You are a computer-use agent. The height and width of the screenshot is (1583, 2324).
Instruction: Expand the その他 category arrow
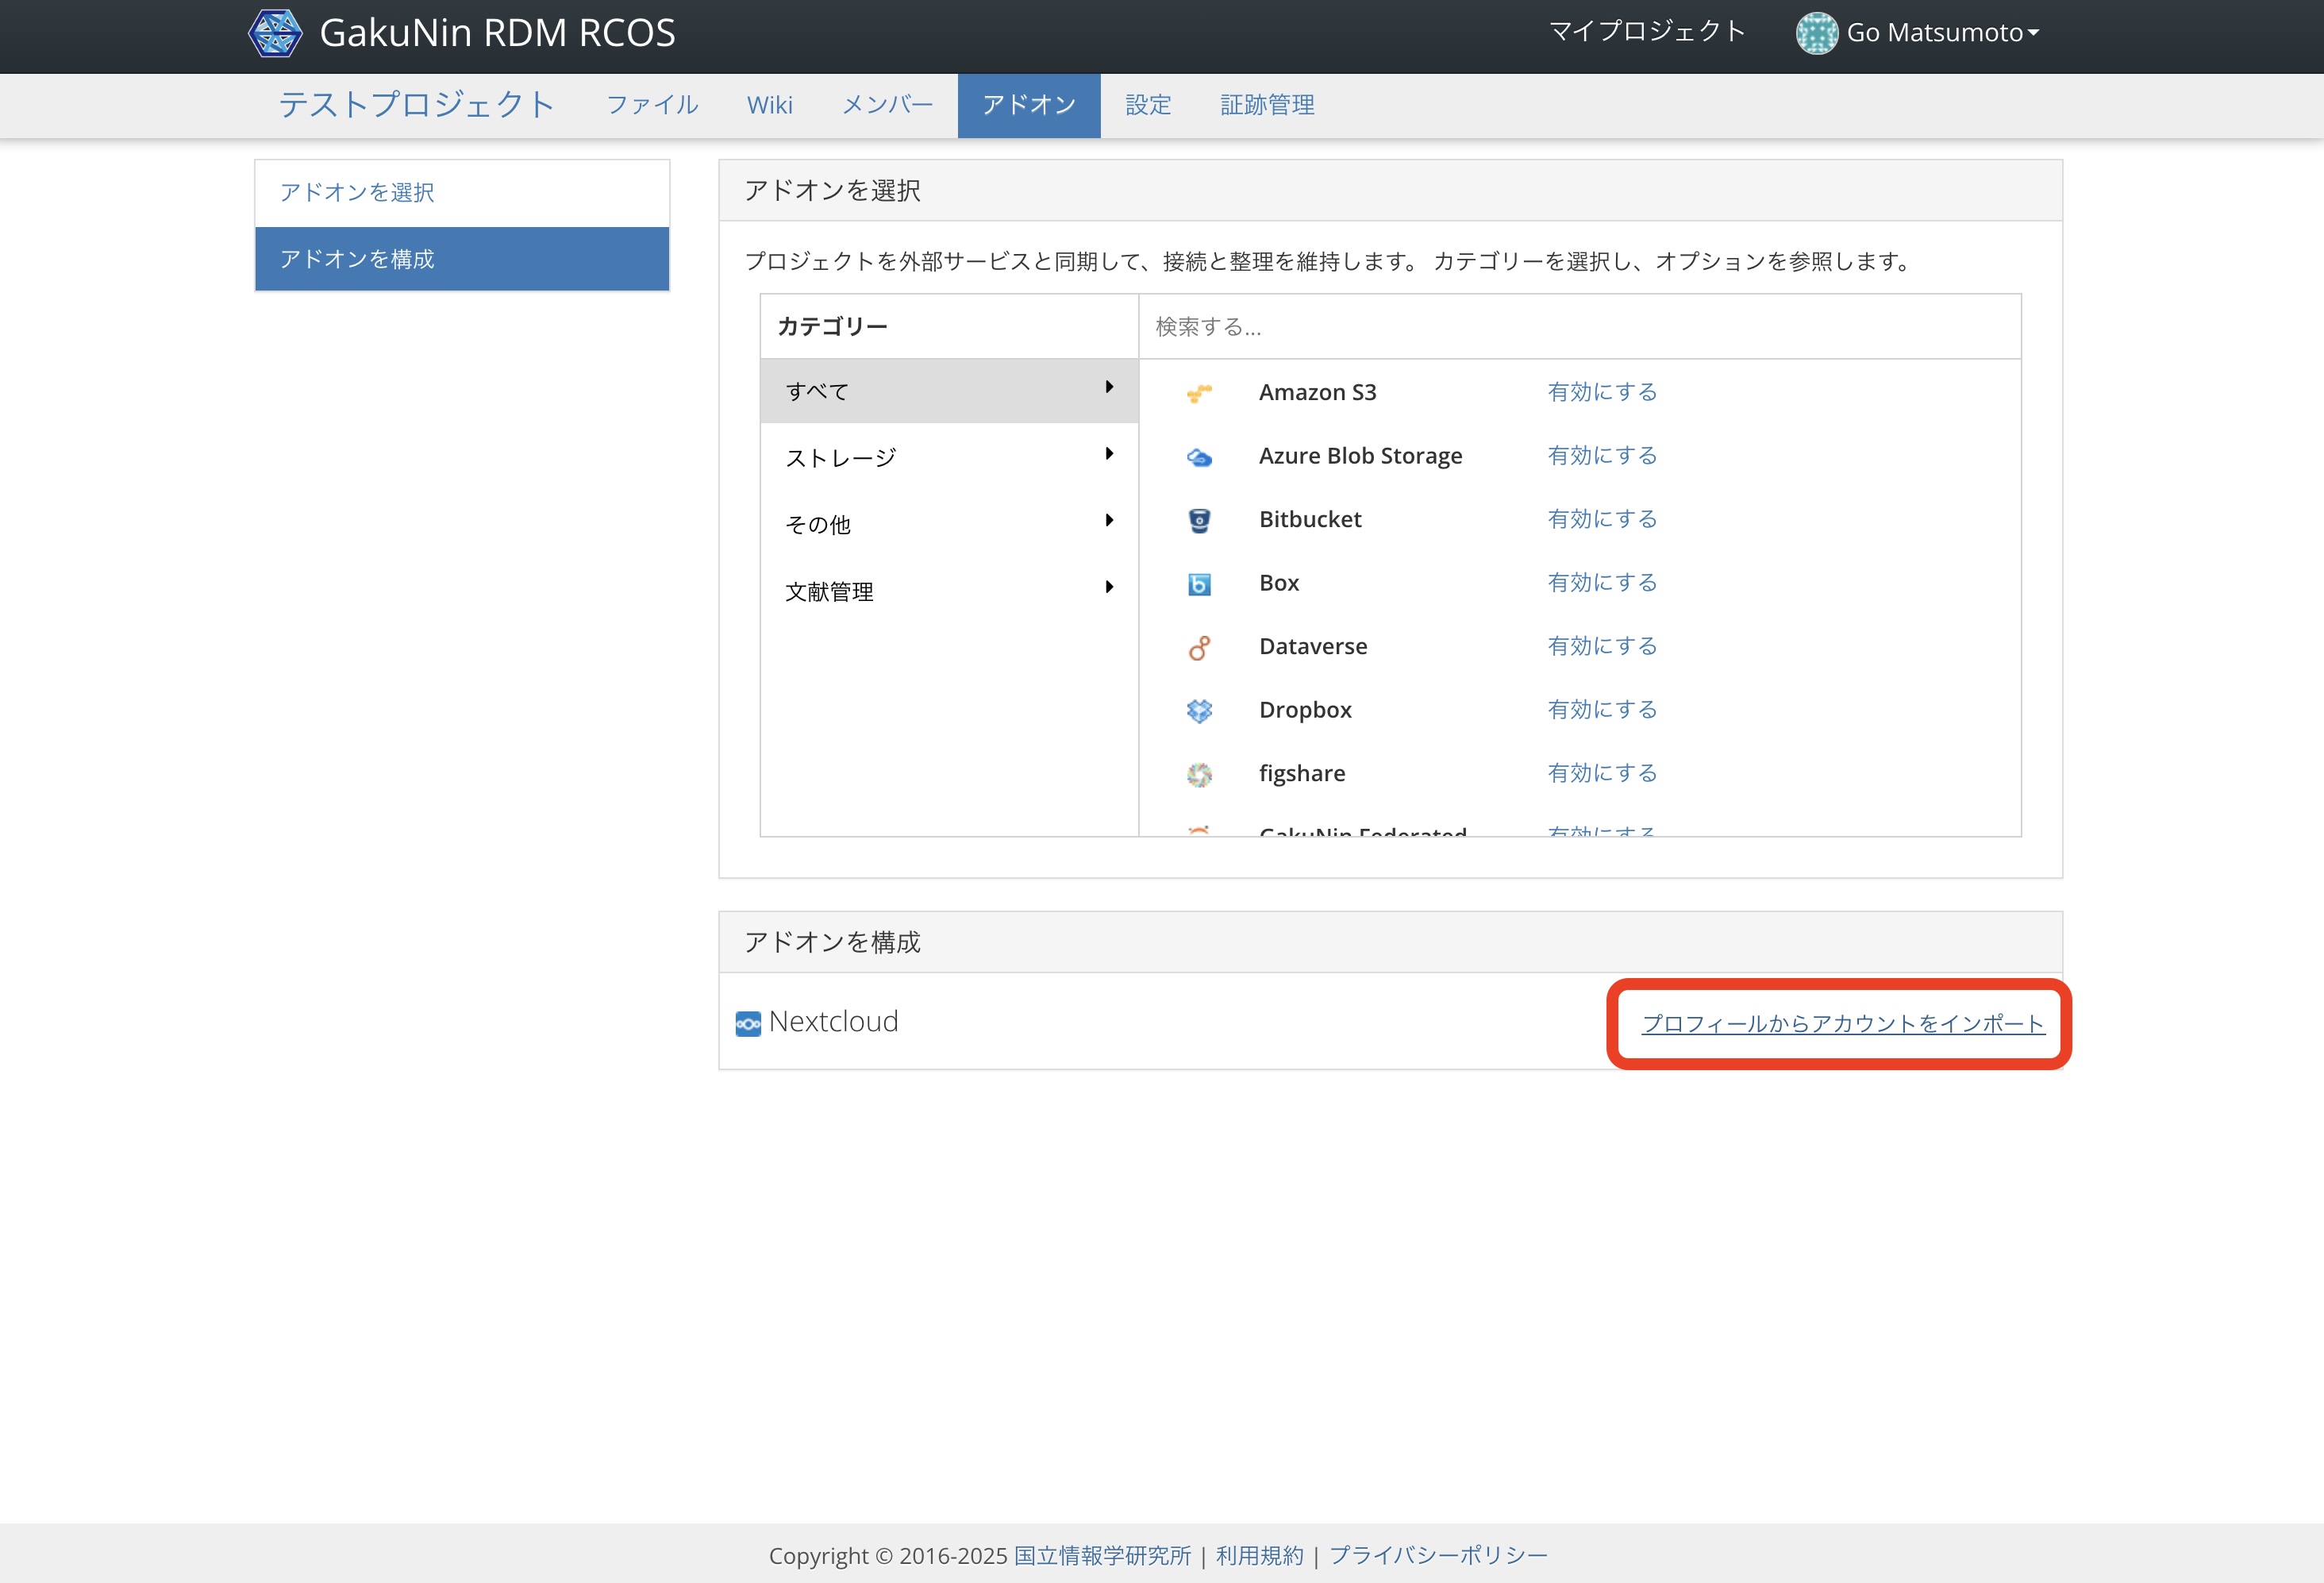click(x=1109, y=520)
